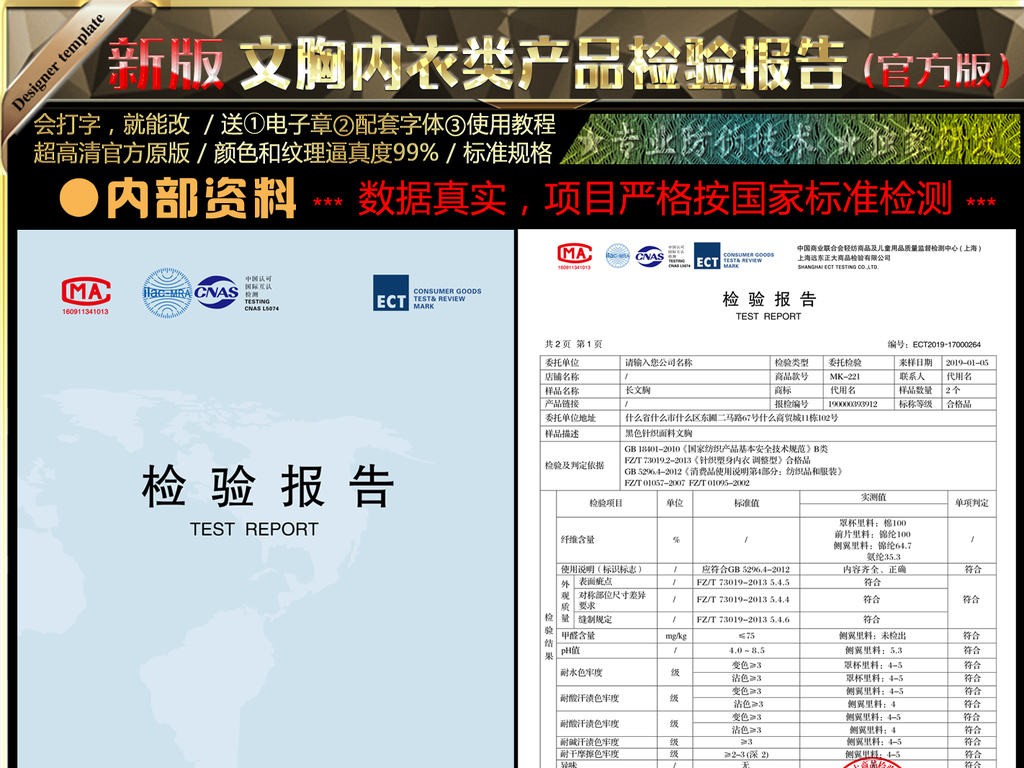Click the 表面疵点 row label
The height and width of the screenshot is (768, 1024).
(x=595, y=581)
